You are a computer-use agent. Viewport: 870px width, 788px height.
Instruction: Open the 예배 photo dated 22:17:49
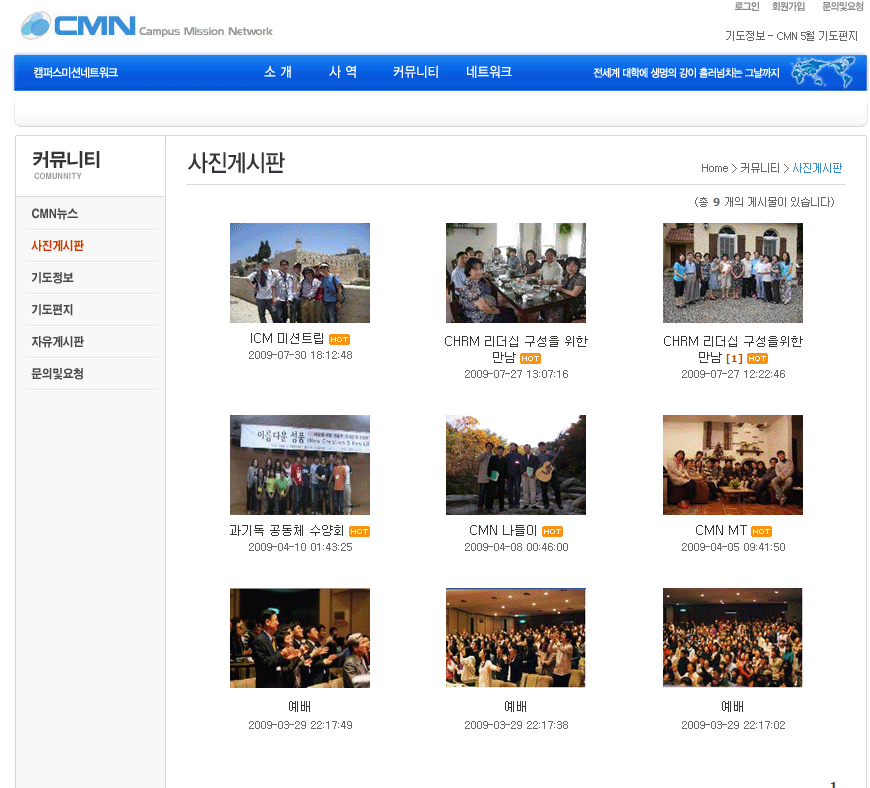(x=300, y=638)
